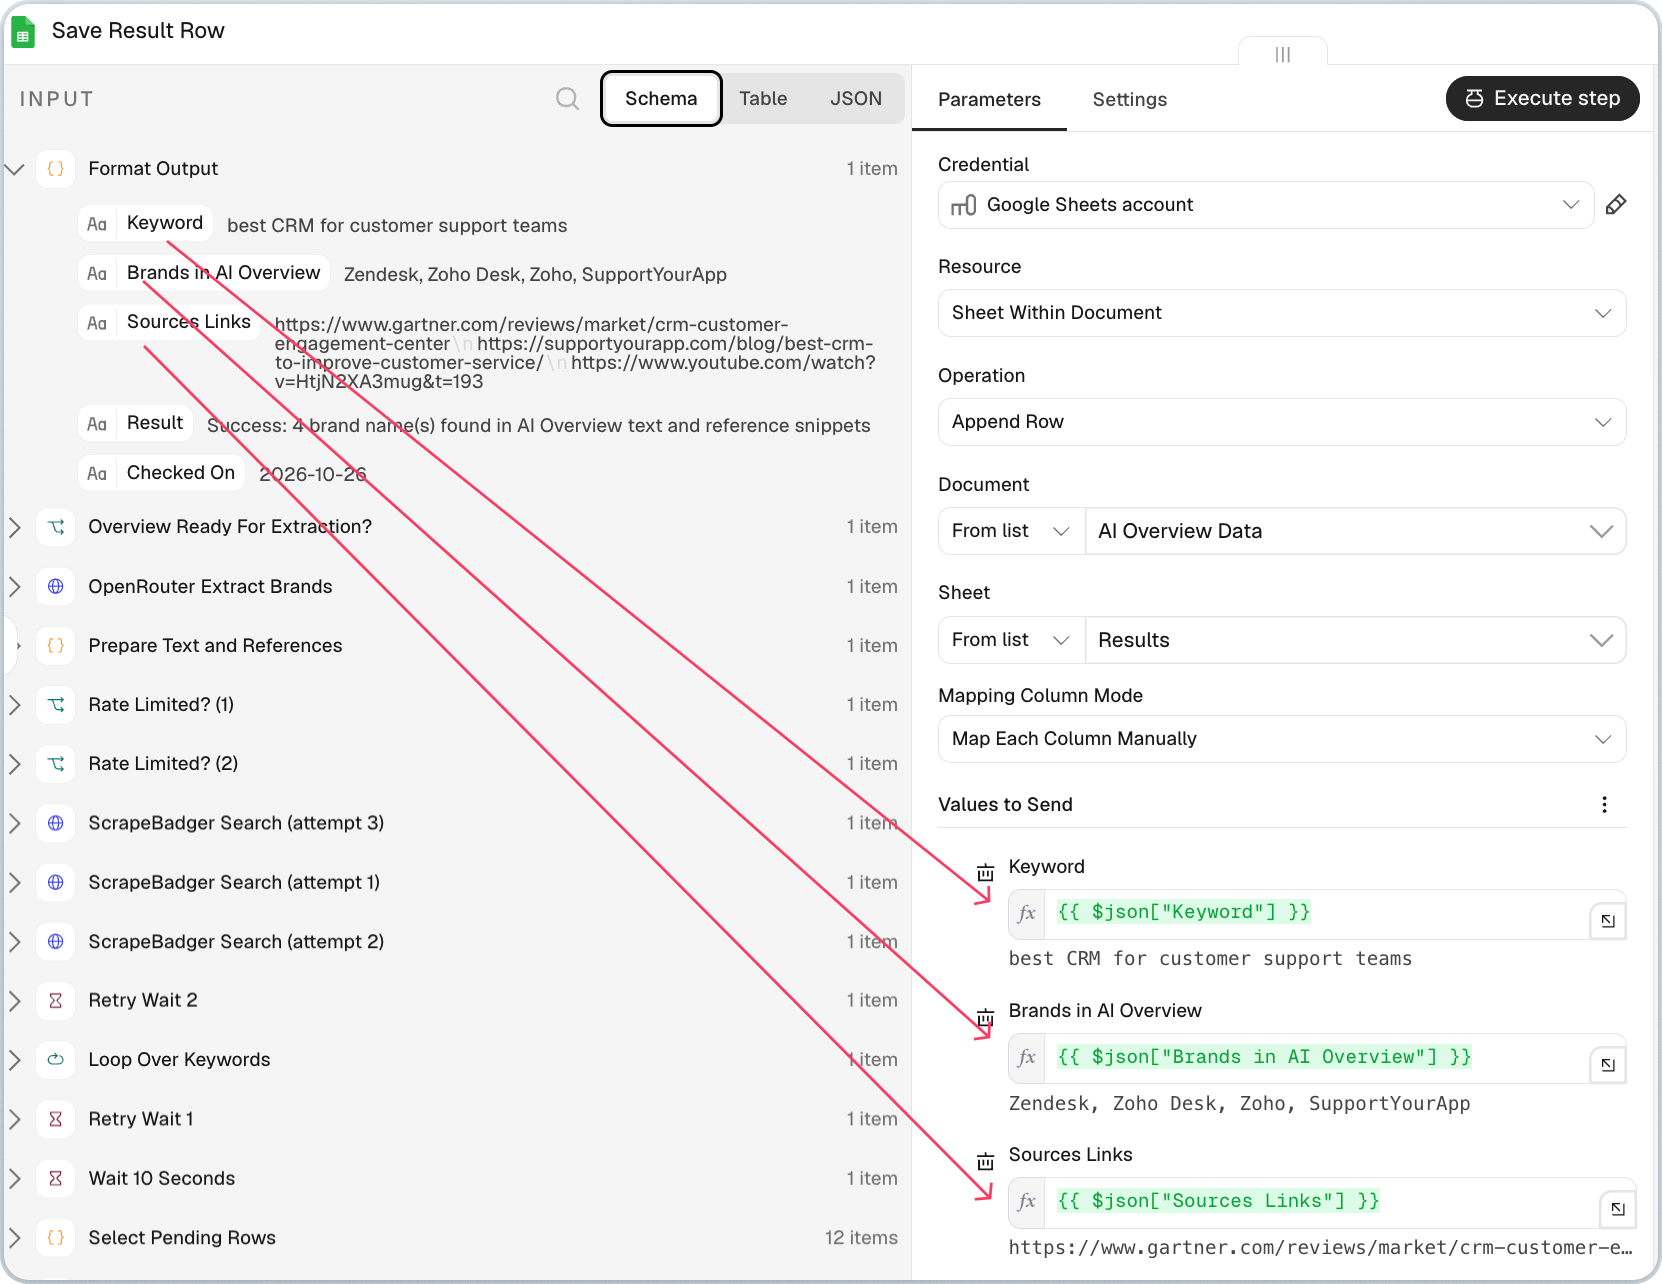The height and width of the screenshot is (1284, 1662).
Task: Select the Keyword schema field pill
Action: [x=146, y=223]
